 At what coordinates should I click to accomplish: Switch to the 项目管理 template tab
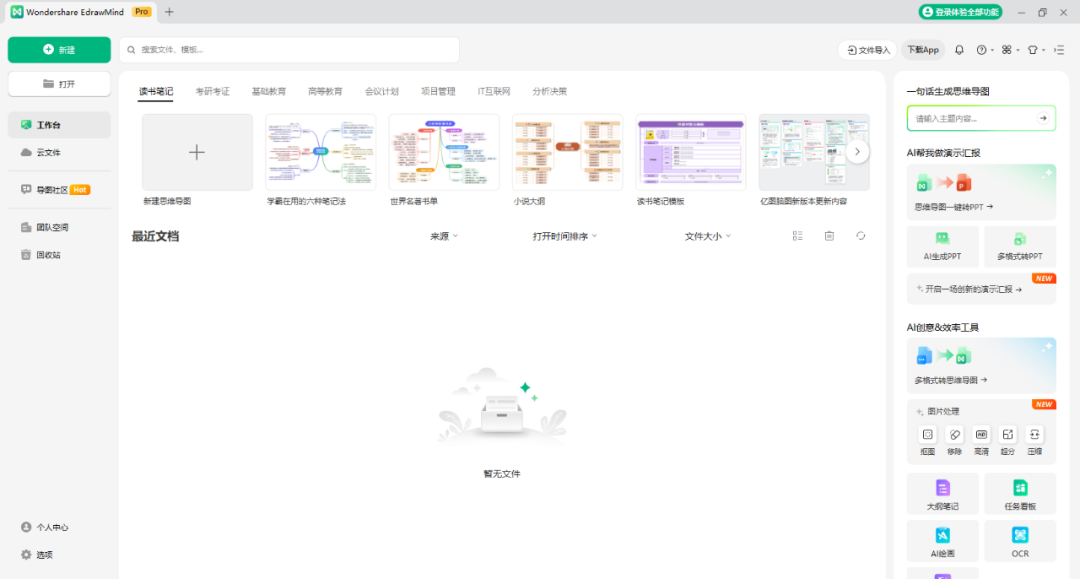(437, 91)
